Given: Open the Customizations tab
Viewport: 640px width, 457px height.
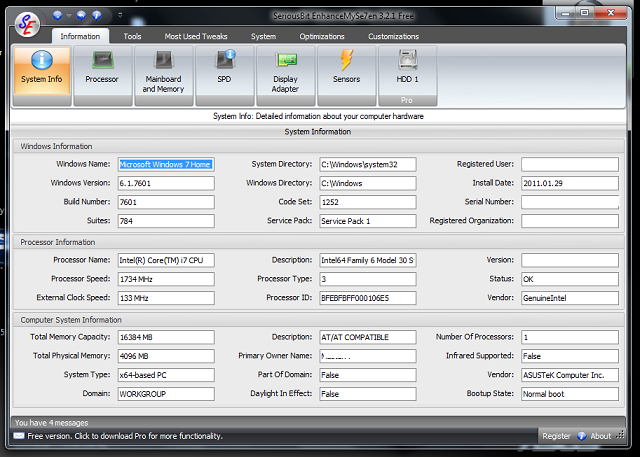Looking at the screenshot, I should (x=393, y=36).
